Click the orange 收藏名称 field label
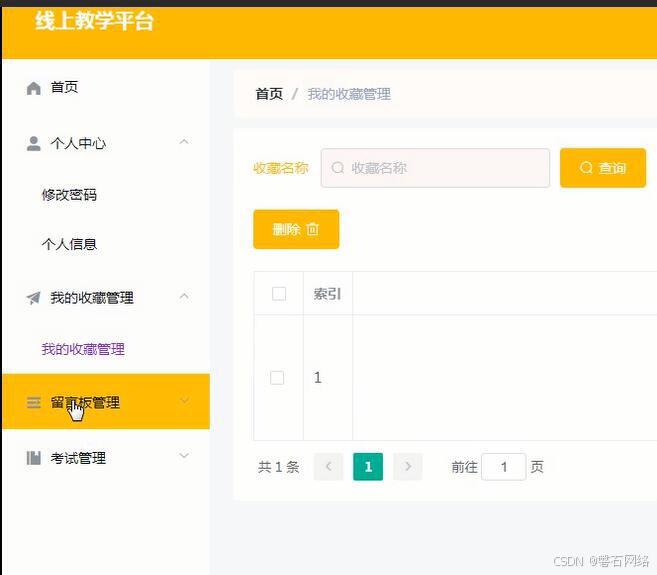Screen dimensions: 657x575 click(281, 168)
